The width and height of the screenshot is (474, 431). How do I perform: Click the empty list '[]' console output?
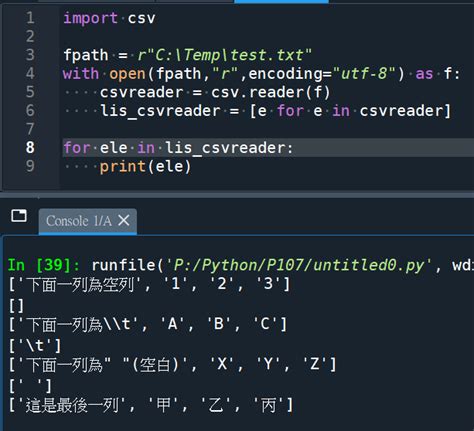click(16, 305)
